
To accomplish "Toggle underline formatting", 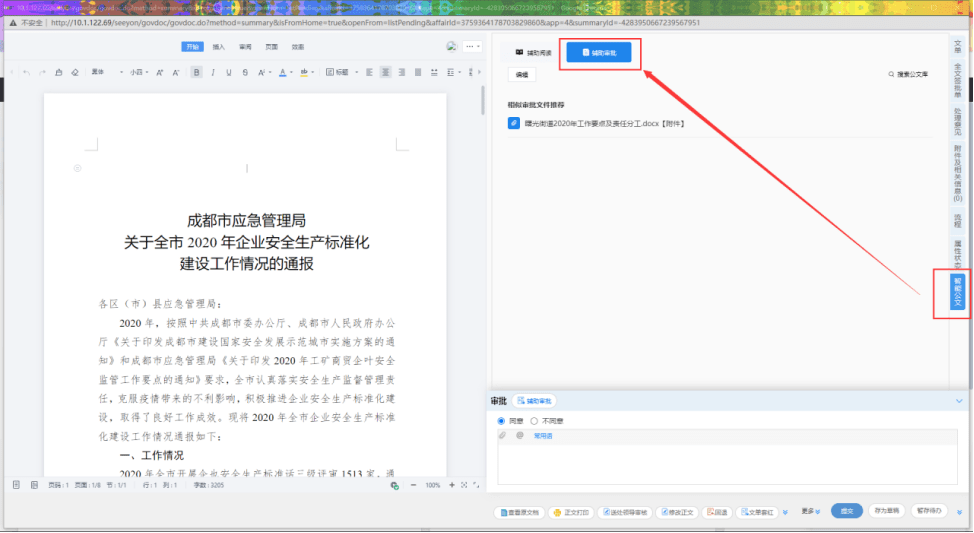I will (229, 73).
